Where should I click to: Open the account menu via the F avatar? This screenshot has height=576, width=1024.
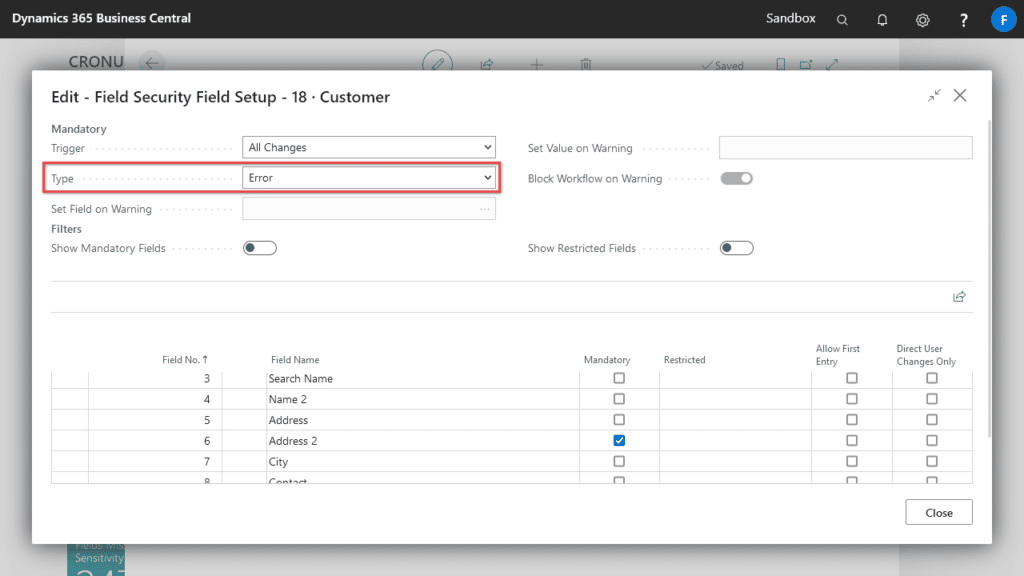tap(1004, 19)
